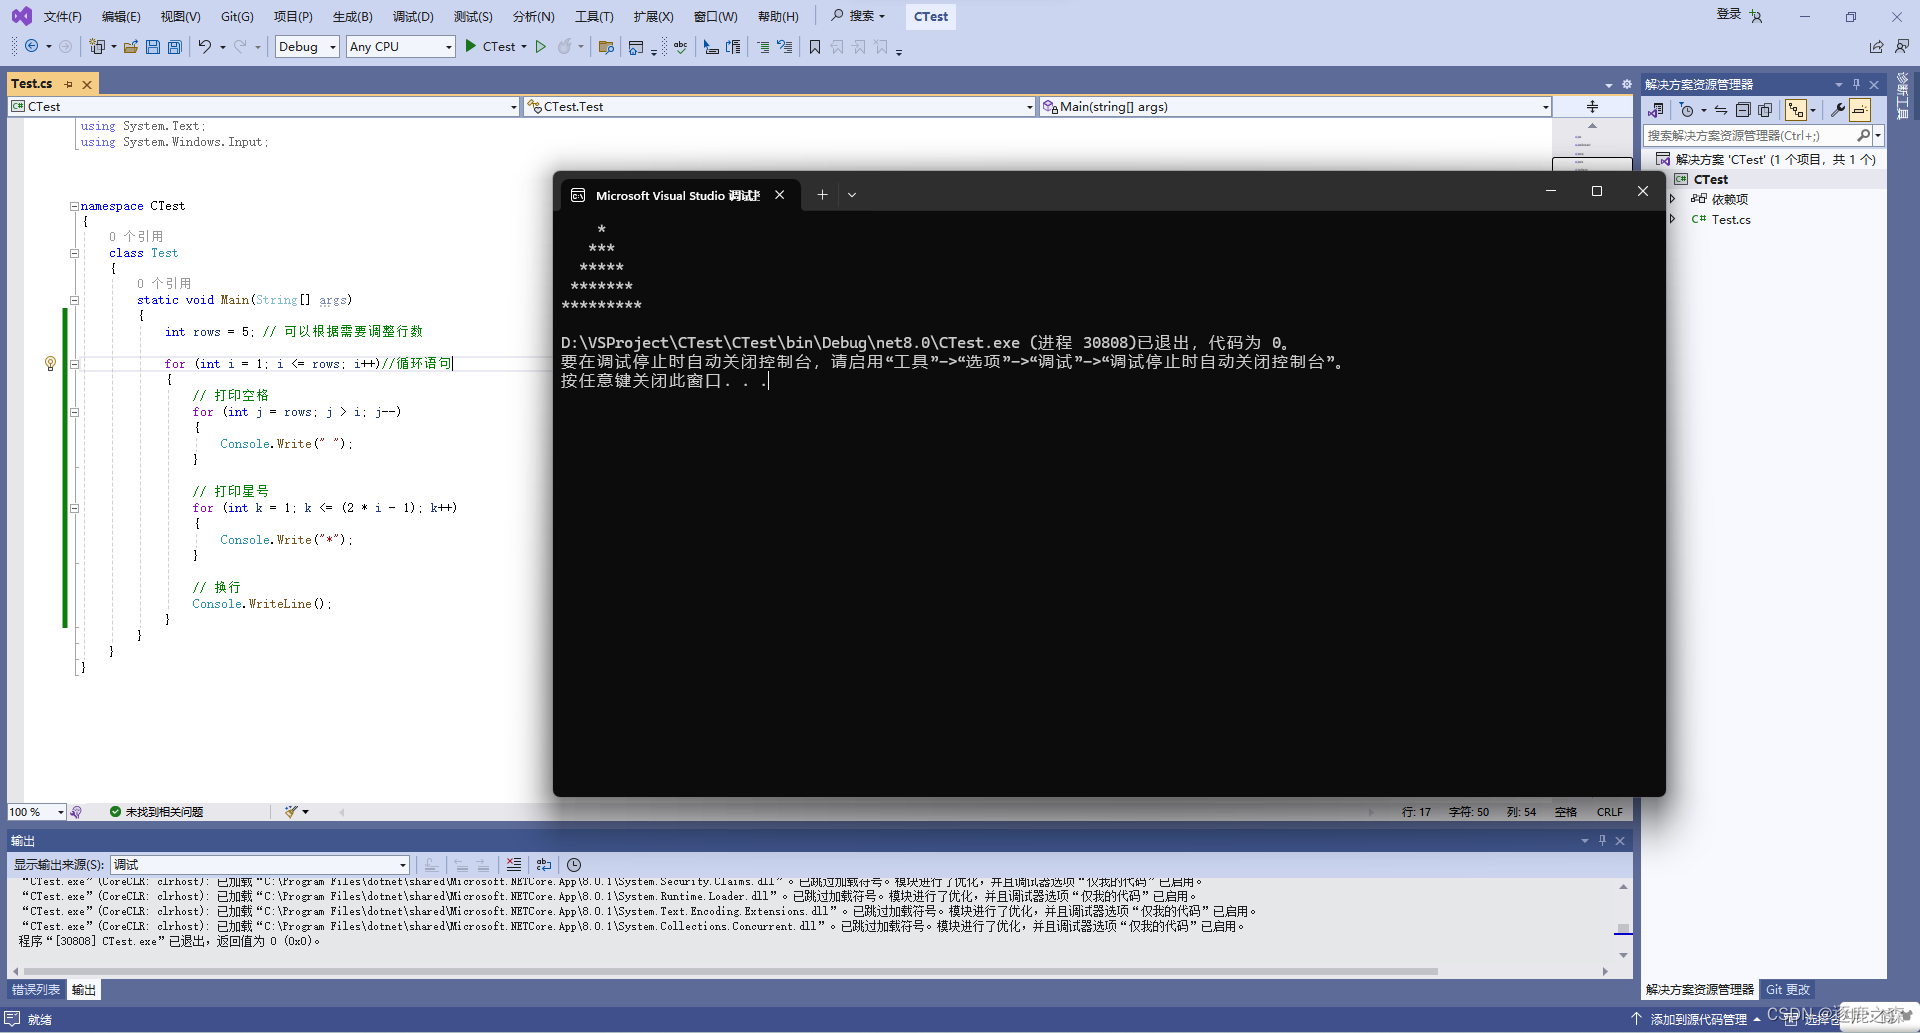Viewport: 1920px width, 1033px height.
Task: Toggle preview selected items in Solution Explorer
Action: [x=1860, y=110]
